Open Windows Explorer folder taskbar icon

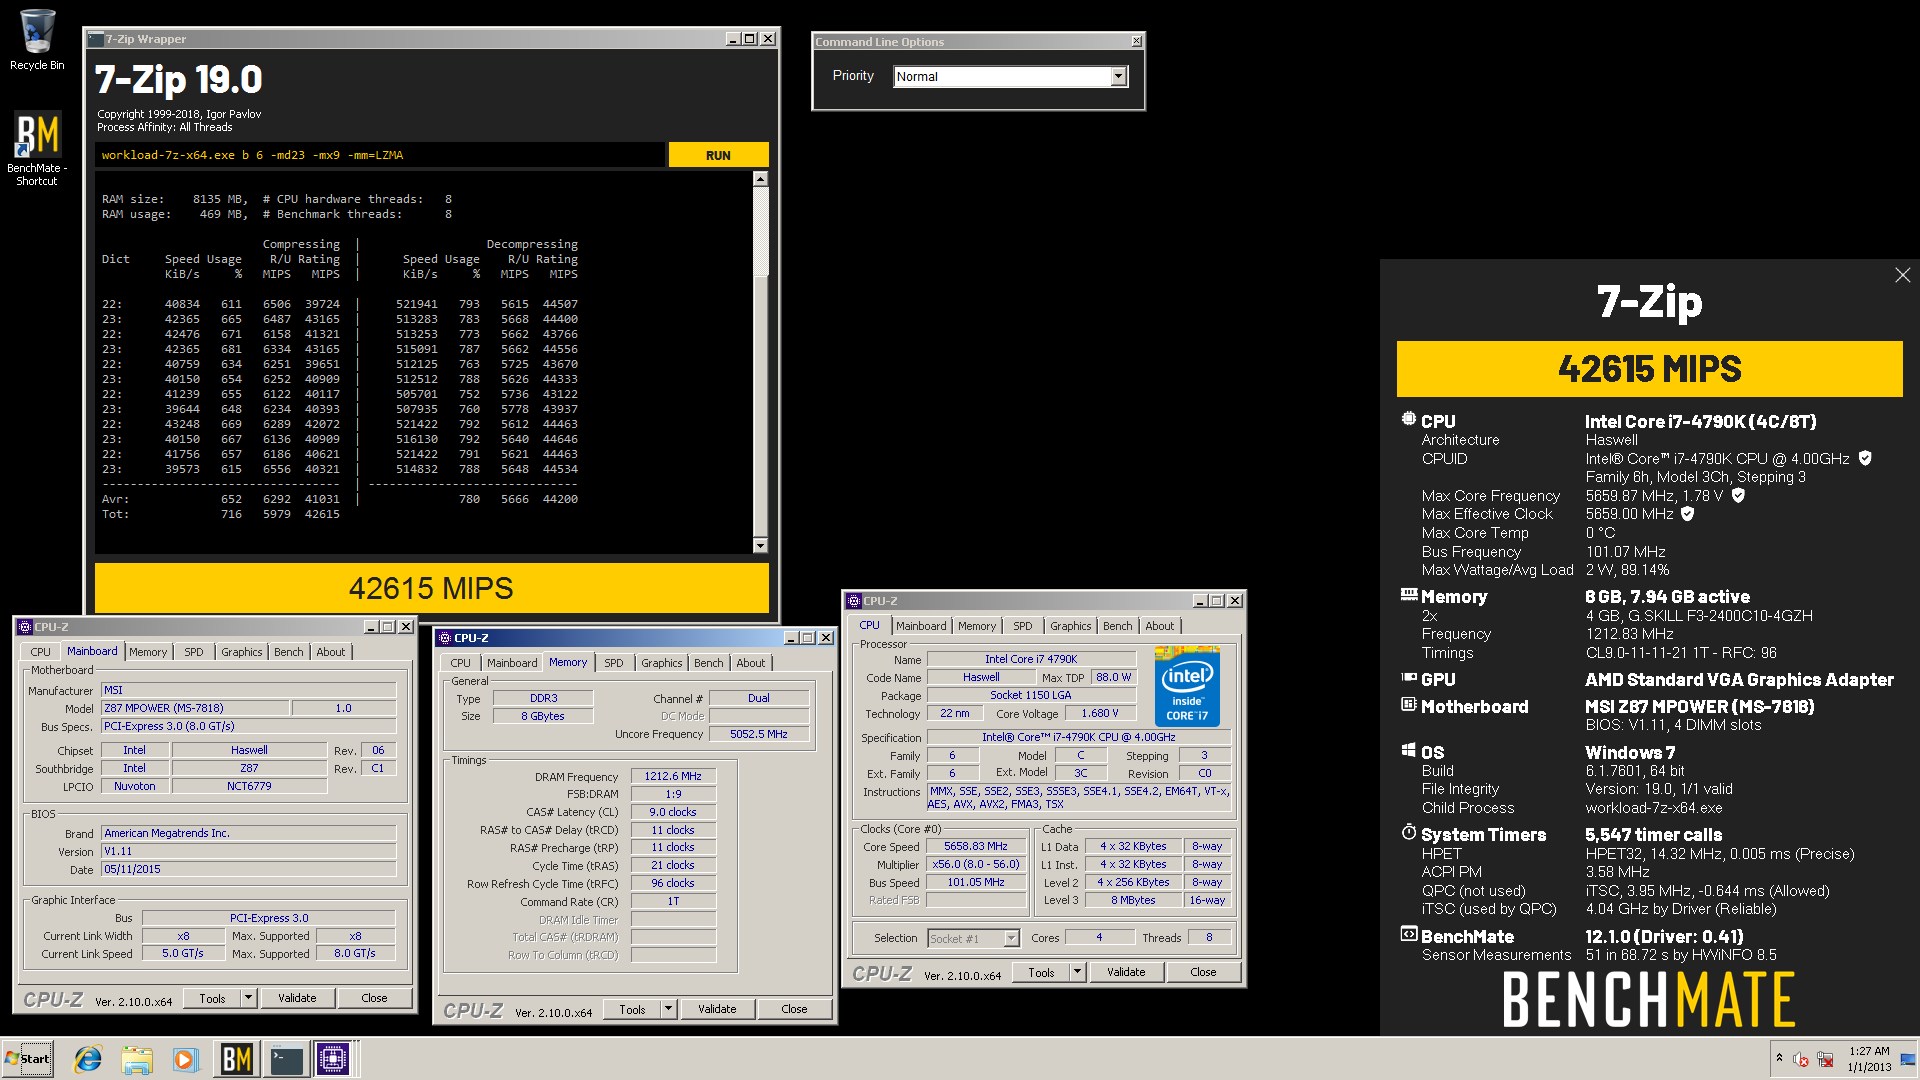[137, 1059]
